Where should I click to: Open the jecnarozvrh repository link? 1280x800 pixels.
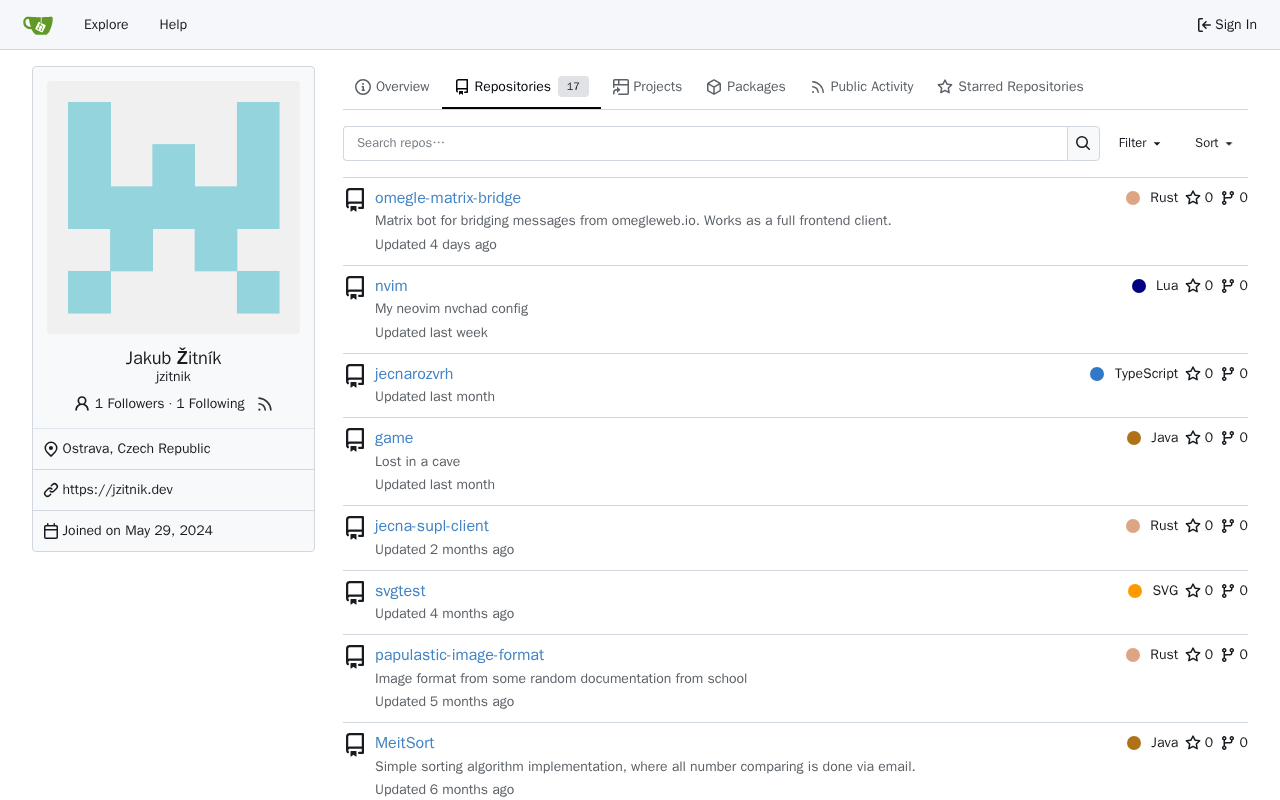[x=414, y=374]
